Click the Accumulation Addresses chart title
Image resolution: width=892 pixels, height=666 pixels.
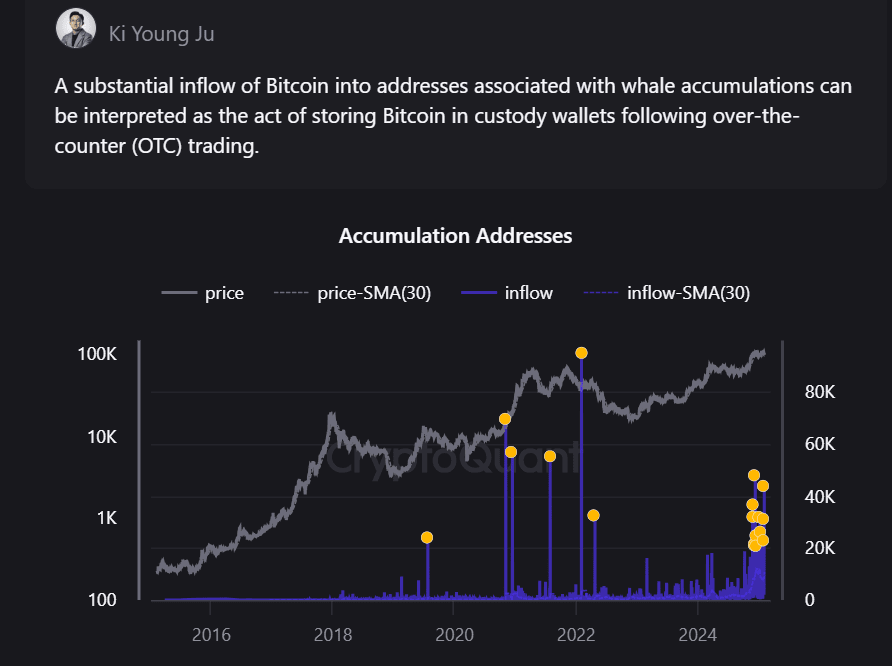455,236
